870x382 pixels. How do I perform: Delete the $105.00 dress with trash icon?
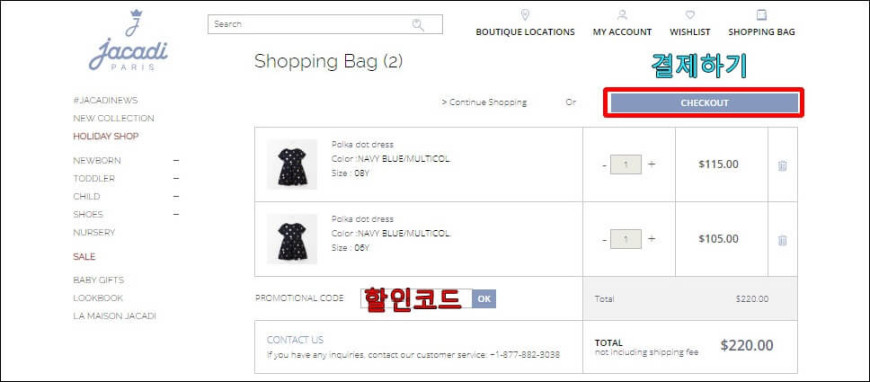coord(782,240)
